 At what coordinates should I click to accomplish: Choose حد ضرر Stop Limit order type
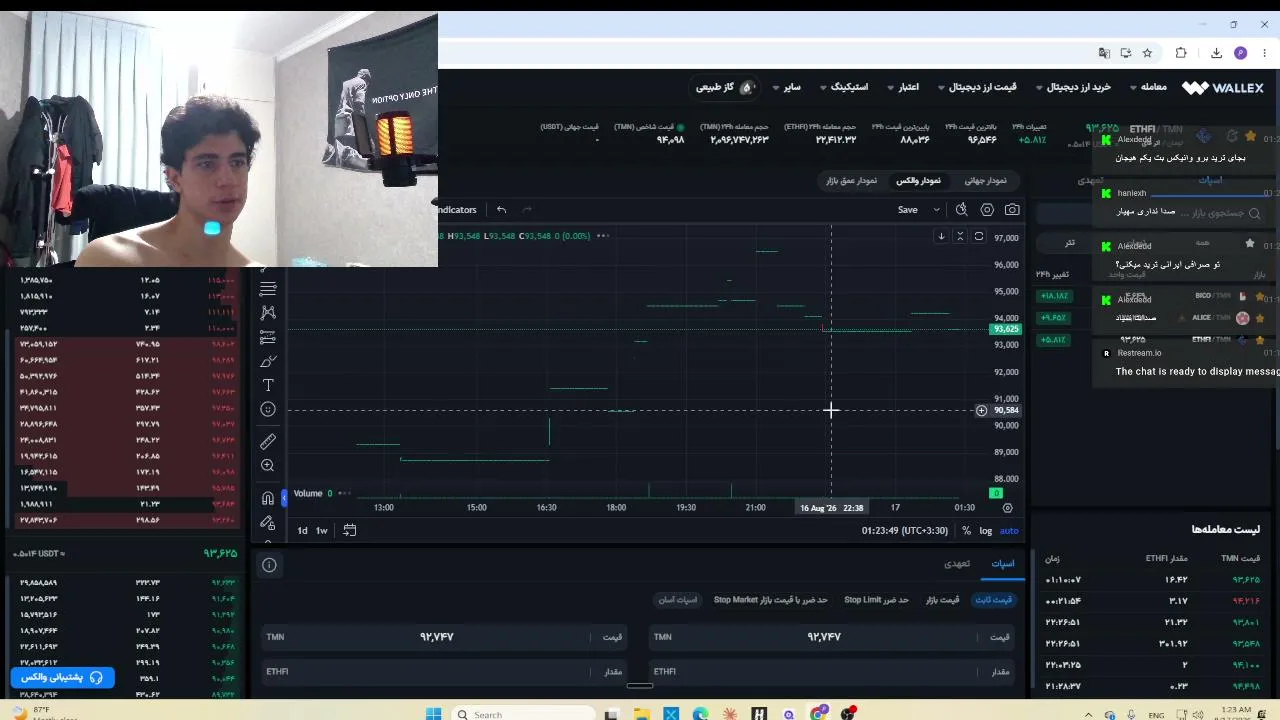(x=876, y=600)
